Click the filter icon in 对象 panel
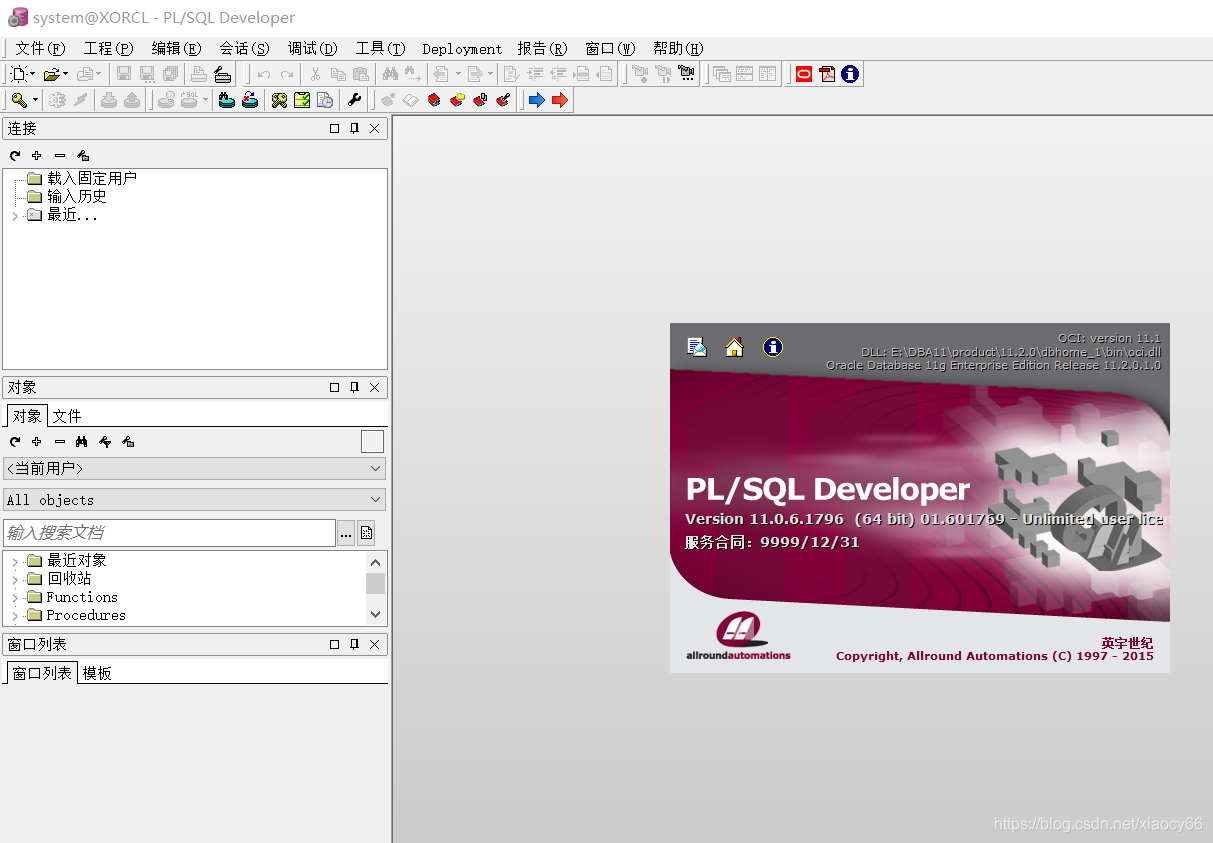The width and height of the screenshot is (1213, 843). (105, 441)
